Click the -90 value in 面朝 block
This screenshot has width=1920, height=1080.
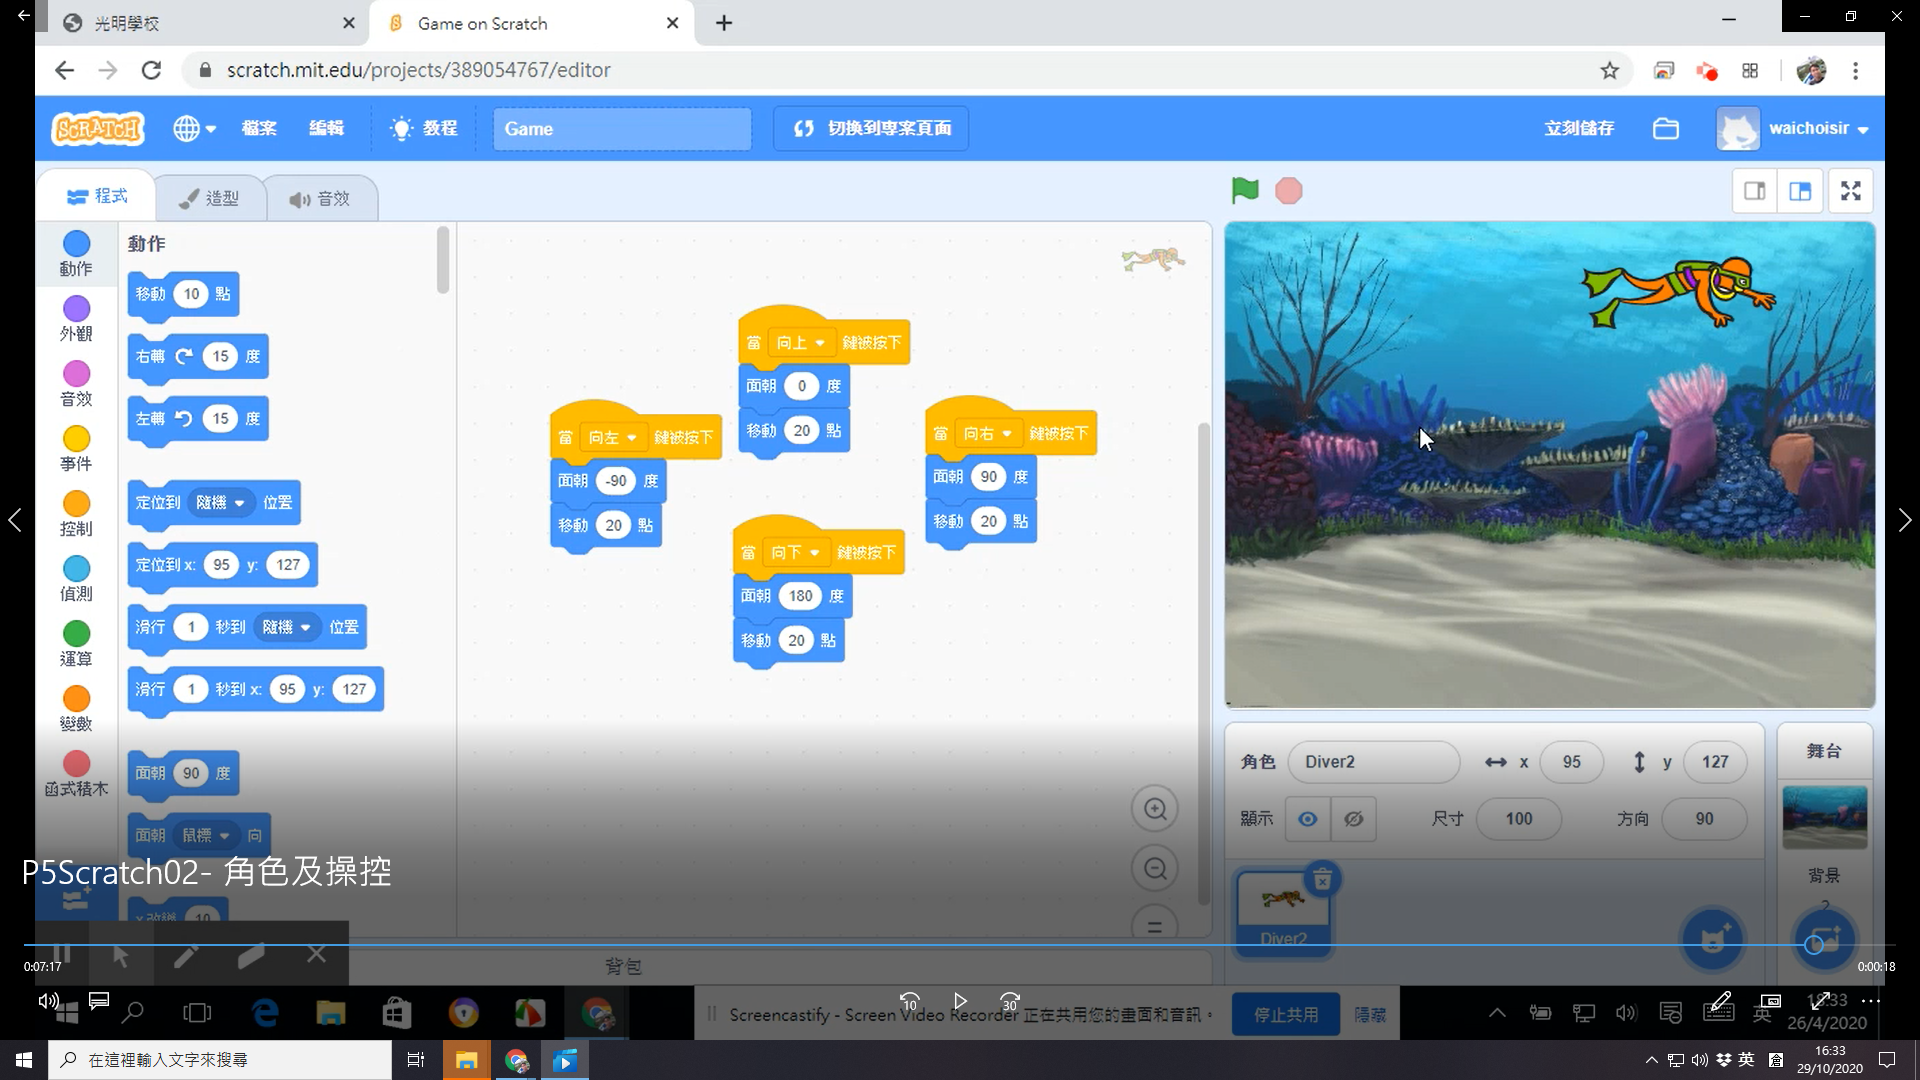(616, 481)
